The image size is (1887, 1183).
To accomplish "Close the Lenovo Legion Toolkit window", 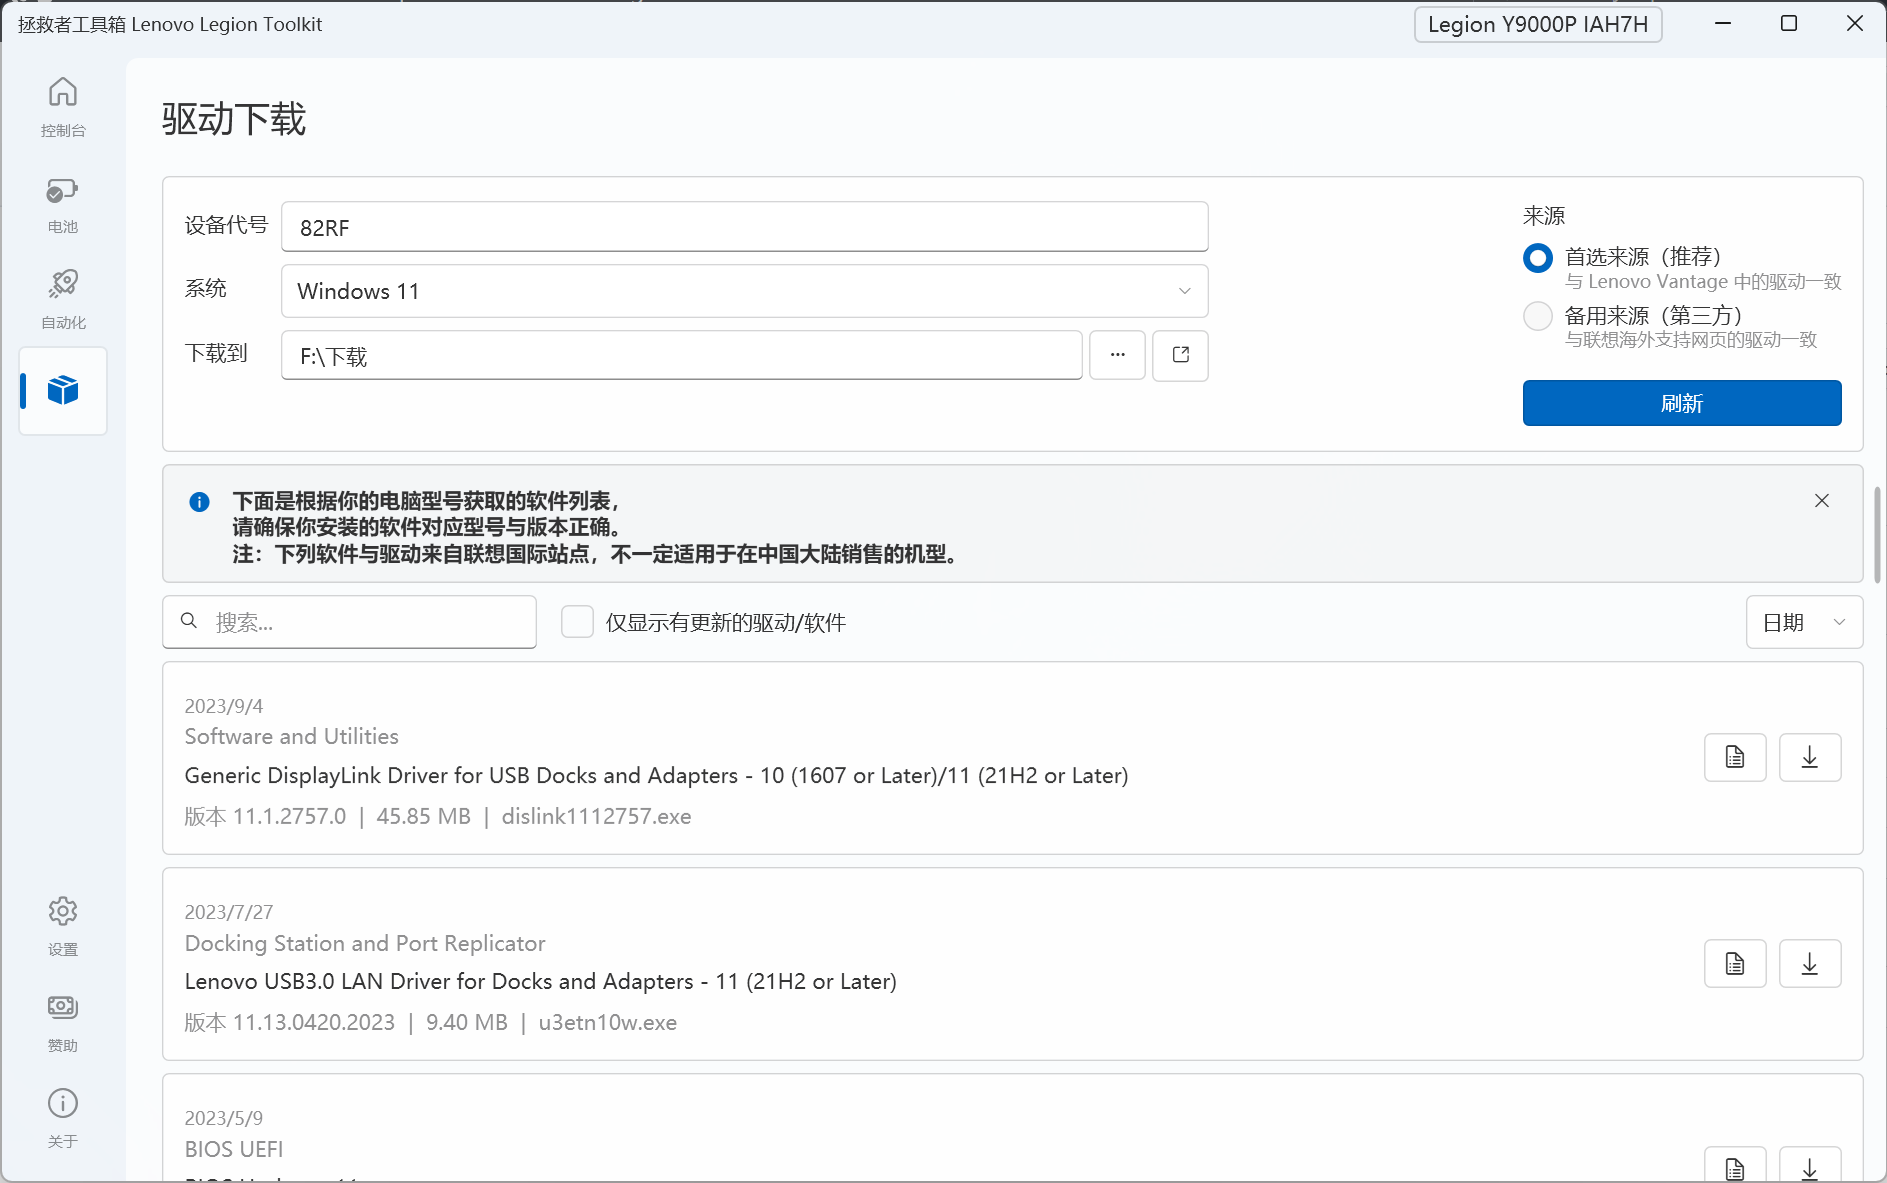I will 1855,23.
